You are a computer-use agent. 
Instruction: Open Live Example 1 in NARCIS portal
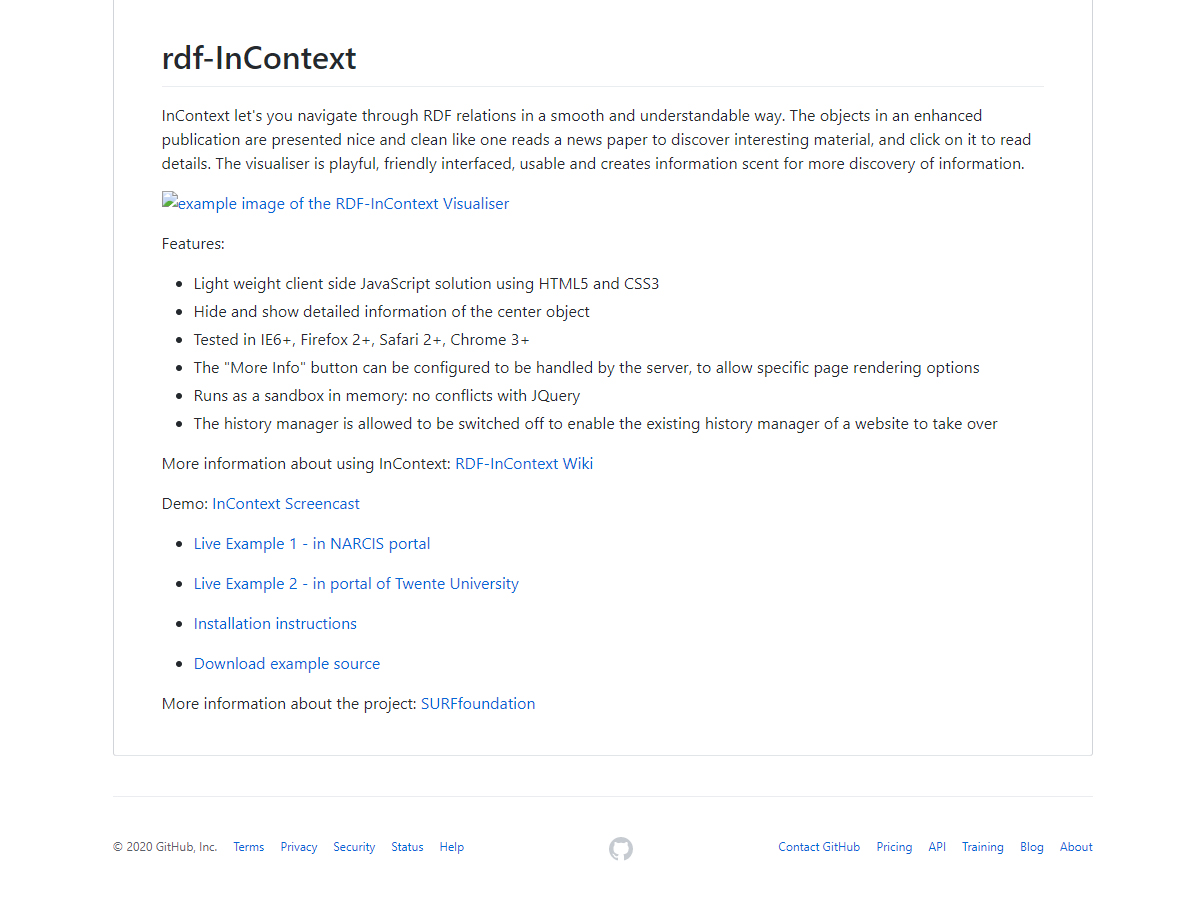pyautogui.click(x=312, y=544)
